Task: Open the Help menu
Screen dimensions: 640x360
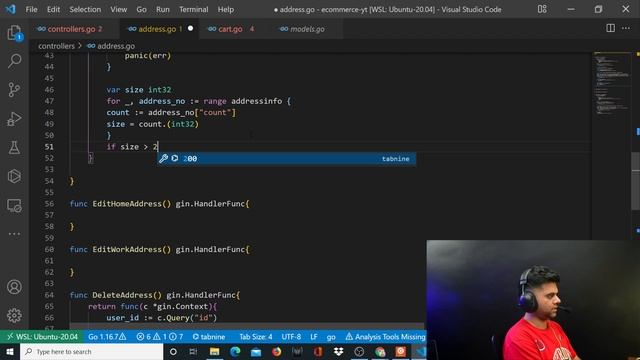Action: click(x=226, y=9)
